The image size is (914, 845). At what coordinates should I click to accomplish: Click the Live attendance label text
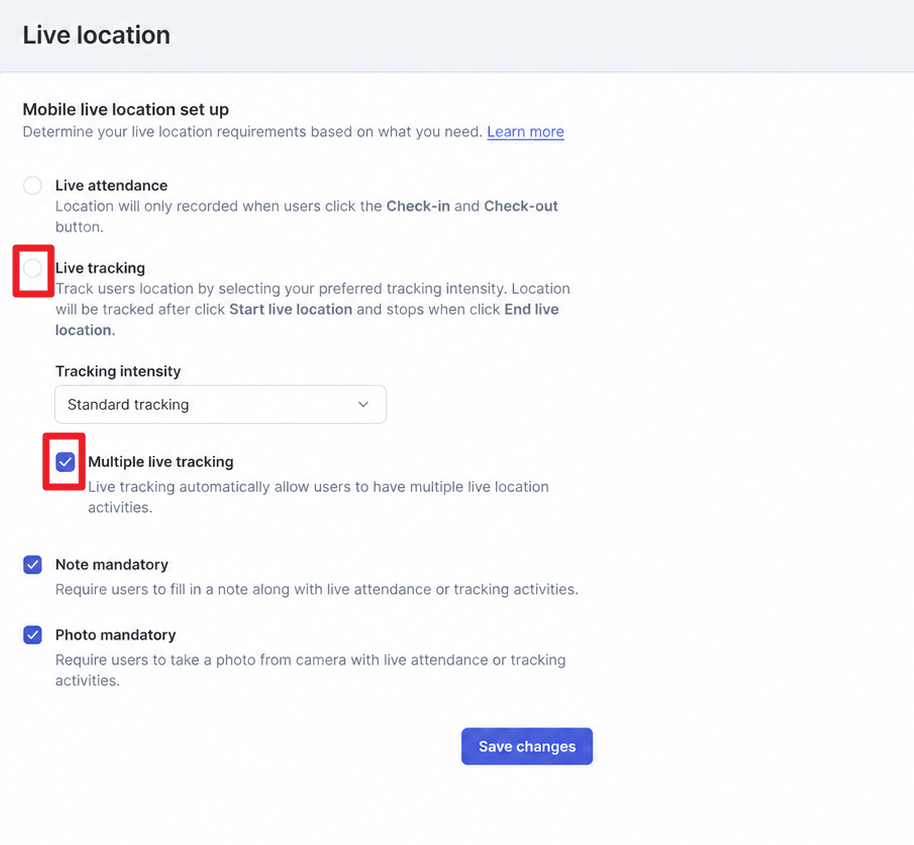[111, 185]
